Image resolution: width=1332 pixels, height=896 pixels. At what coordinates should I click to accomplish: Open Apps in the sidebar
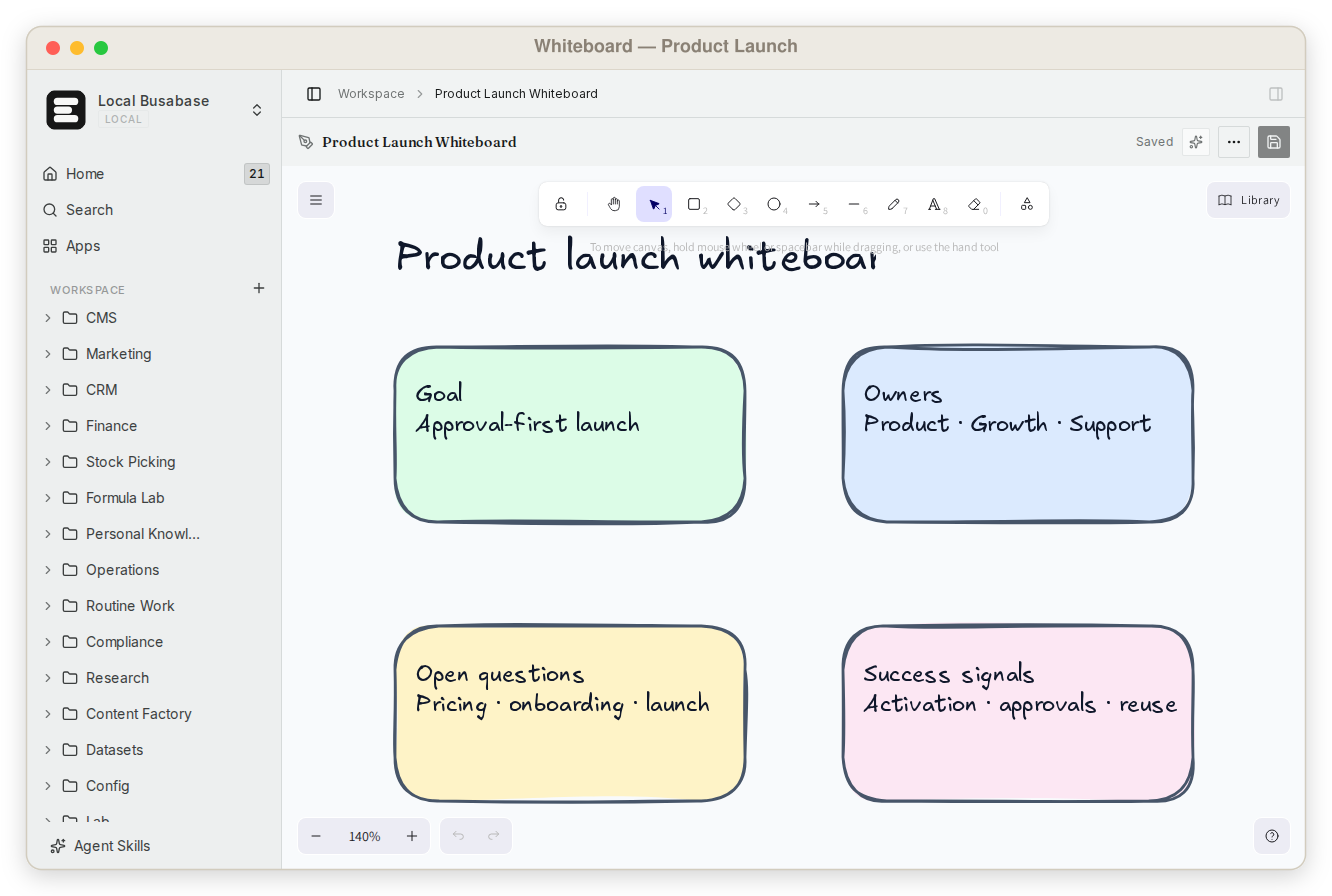pyautogui.click(x=155, y=246)
